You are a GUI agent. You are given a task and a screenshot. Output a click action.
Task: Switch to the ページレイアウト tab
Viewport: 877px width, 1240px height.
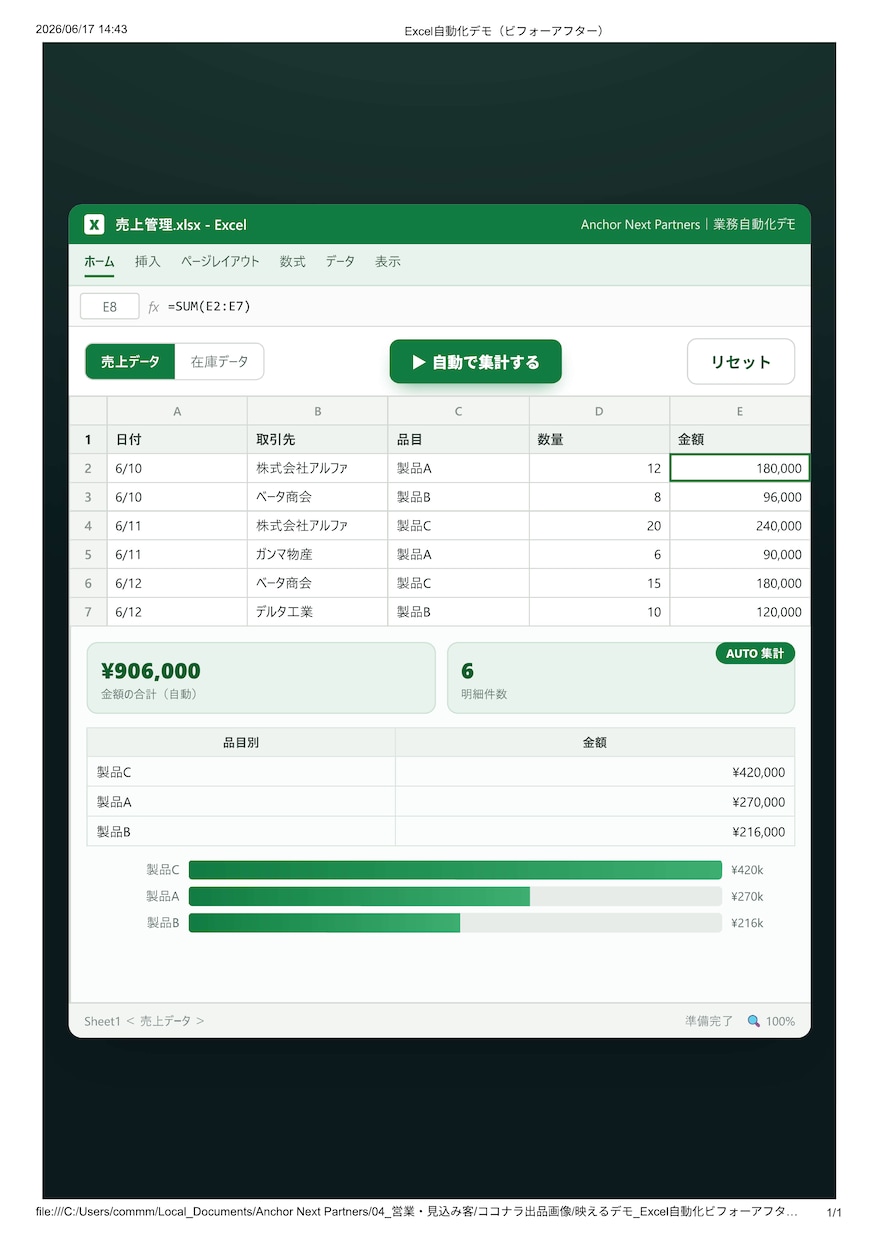pyautogui.click(x=220, y=262)
